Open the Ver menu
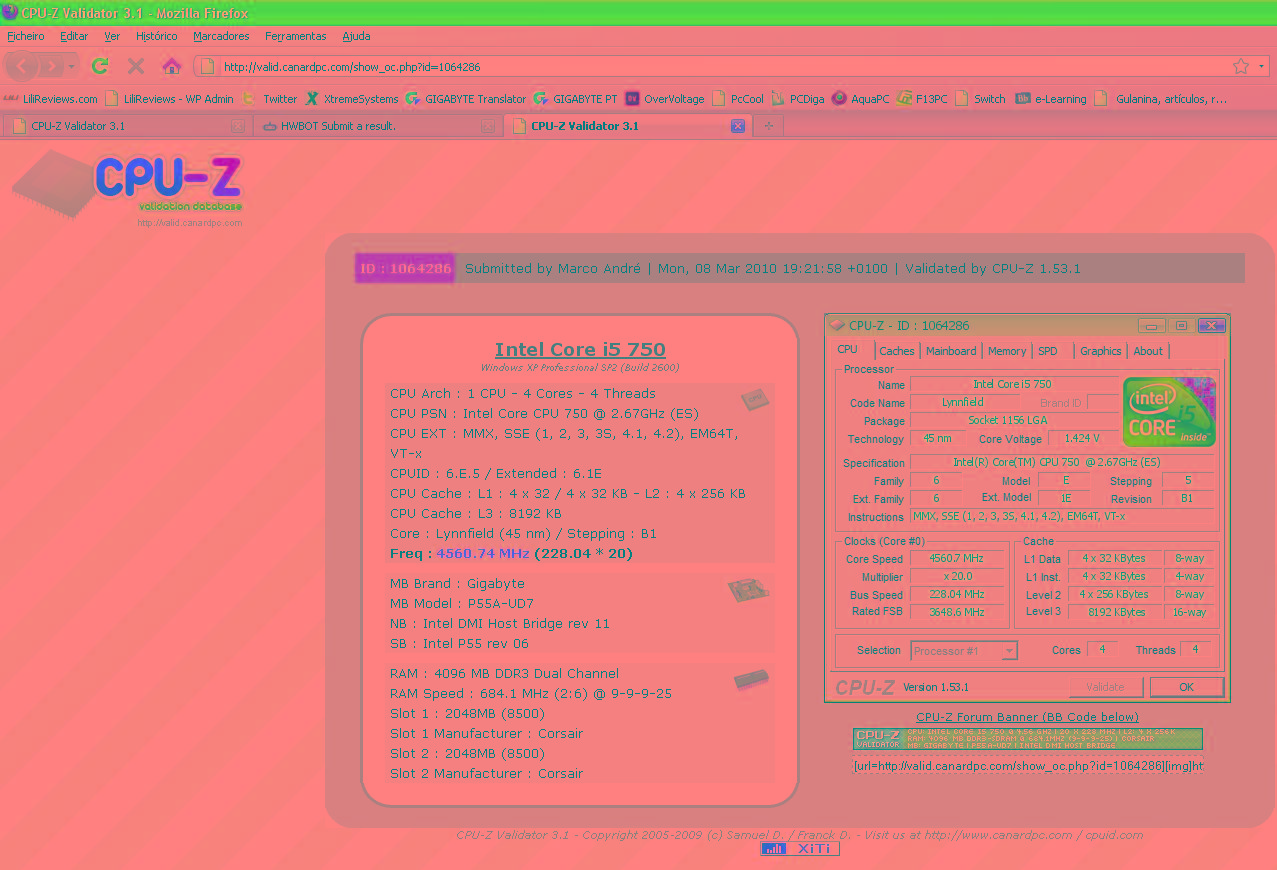 click(112, 36)
